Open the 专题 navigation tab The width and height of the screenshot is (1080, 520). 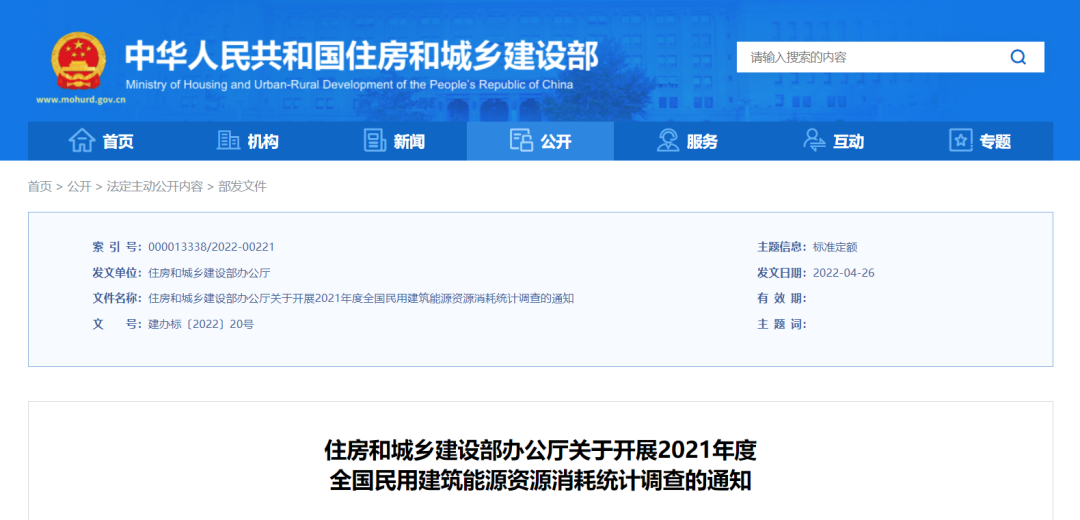pyautogui.click(x=979, y=141)
